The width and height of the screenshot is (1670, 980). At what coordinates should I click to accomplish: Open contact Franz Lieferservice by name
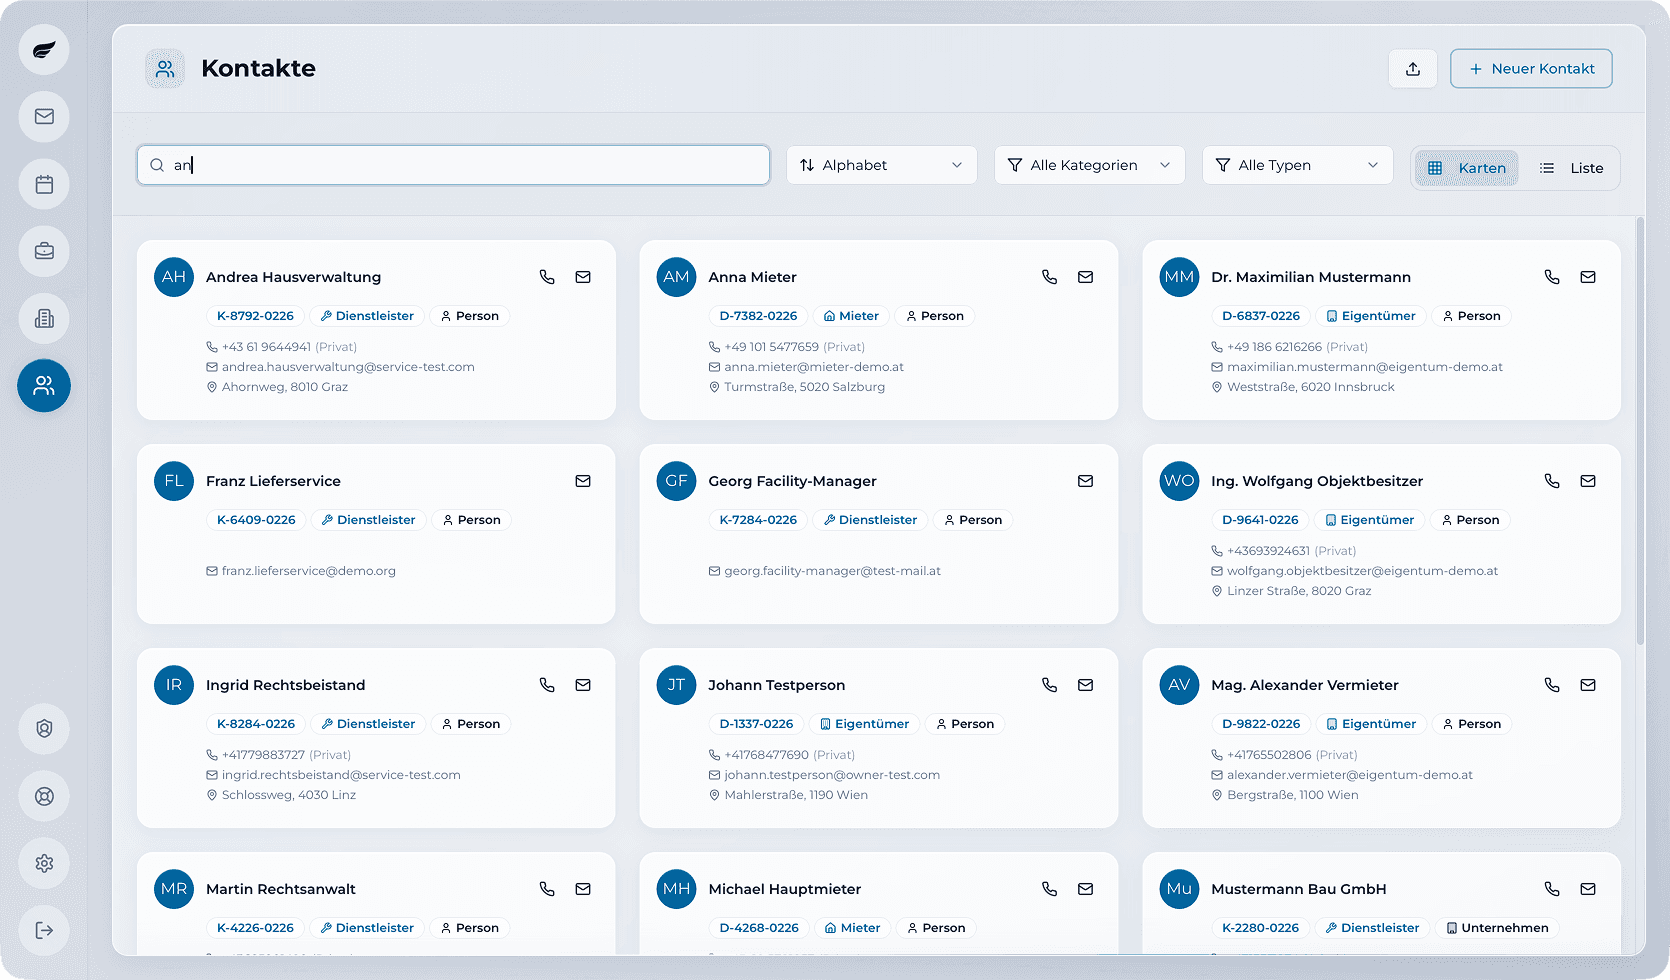(x=273, y=481)
